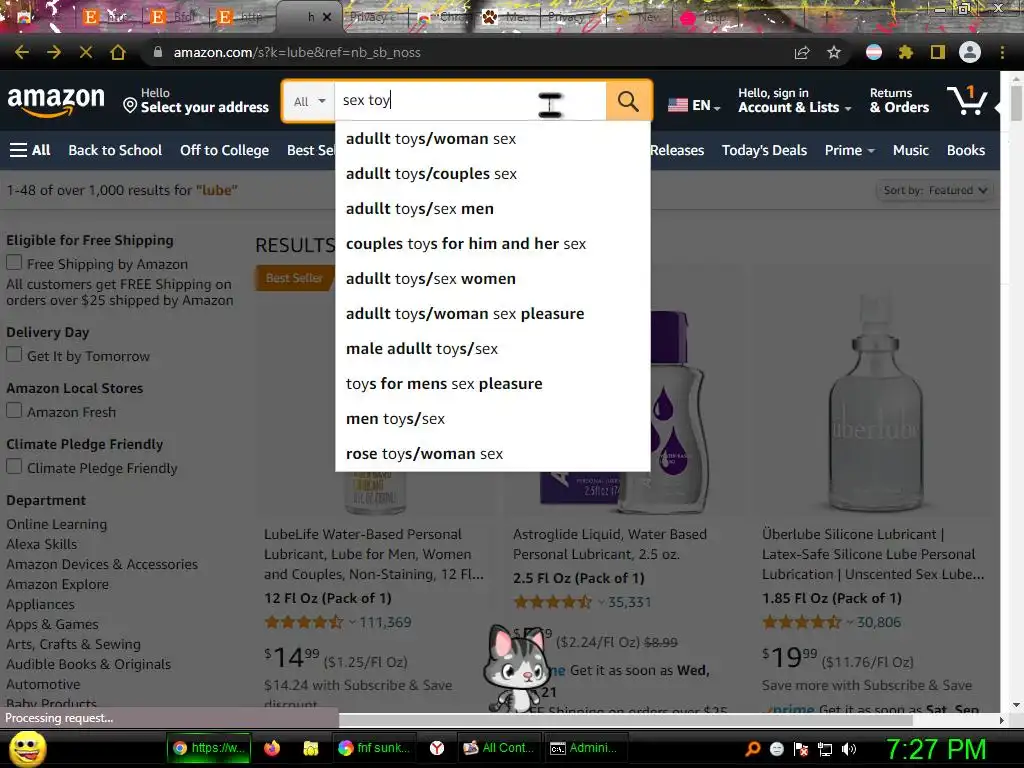Go to the Amazon logo home
The image size is (1024, 768).
[56, 101]
